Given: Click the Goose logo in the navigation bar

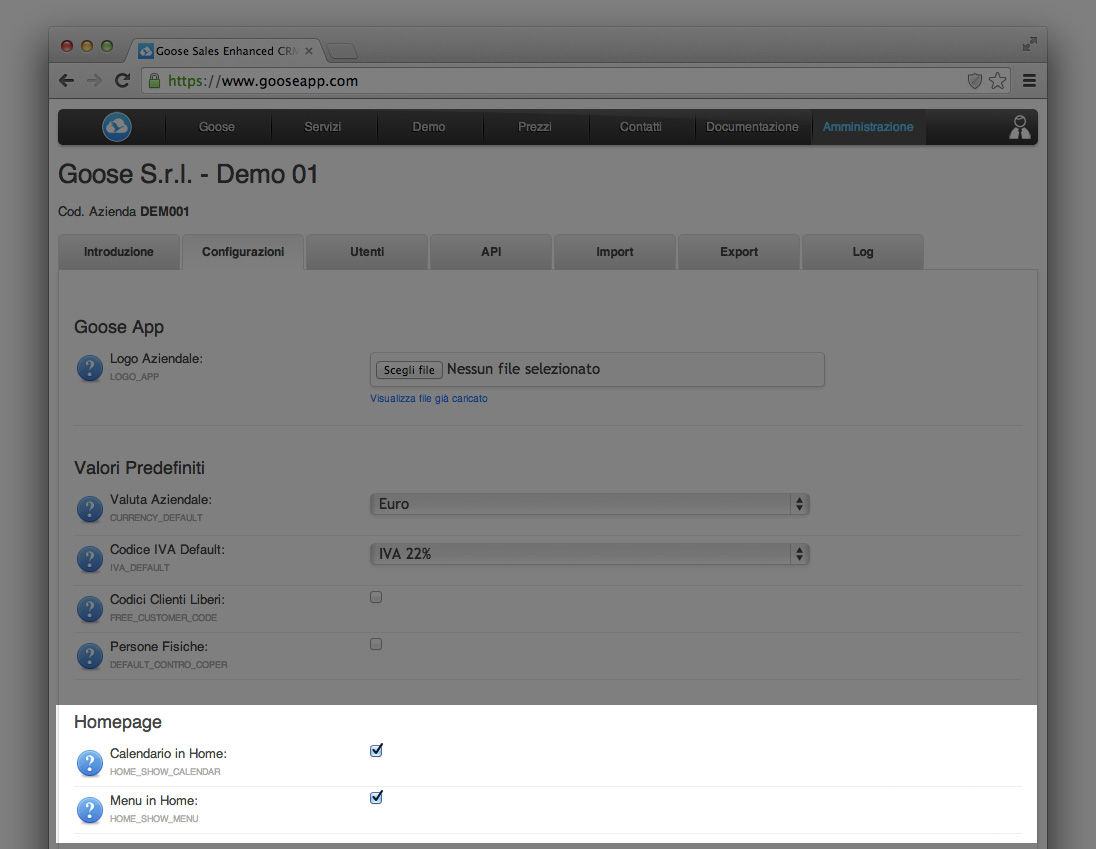Looking at the screenshot, I should click(x=116, y=126).
